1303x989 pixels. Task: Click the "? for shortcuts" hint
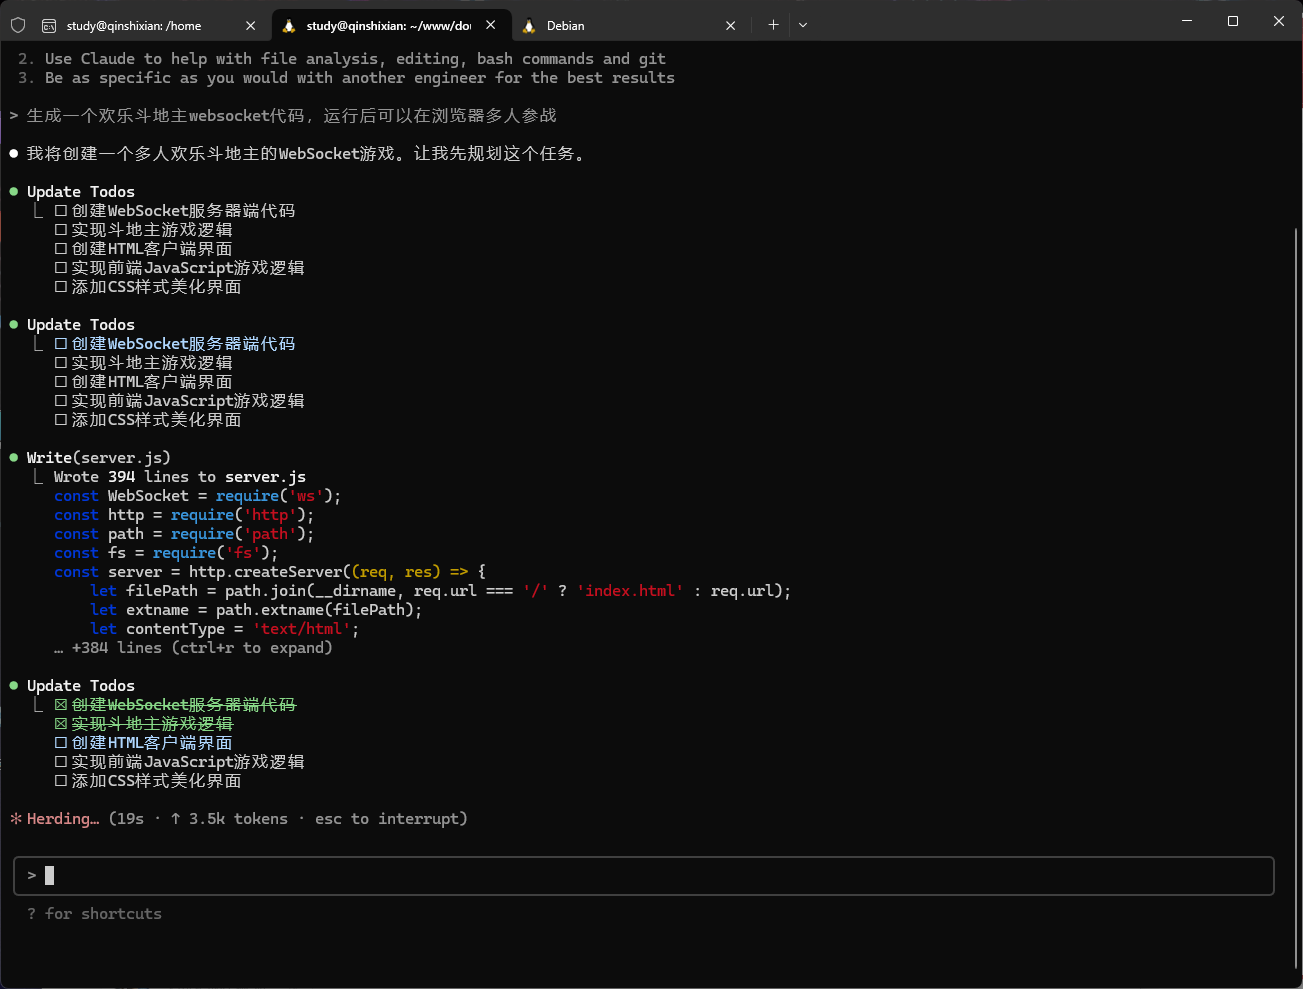[x=95, y=914]
